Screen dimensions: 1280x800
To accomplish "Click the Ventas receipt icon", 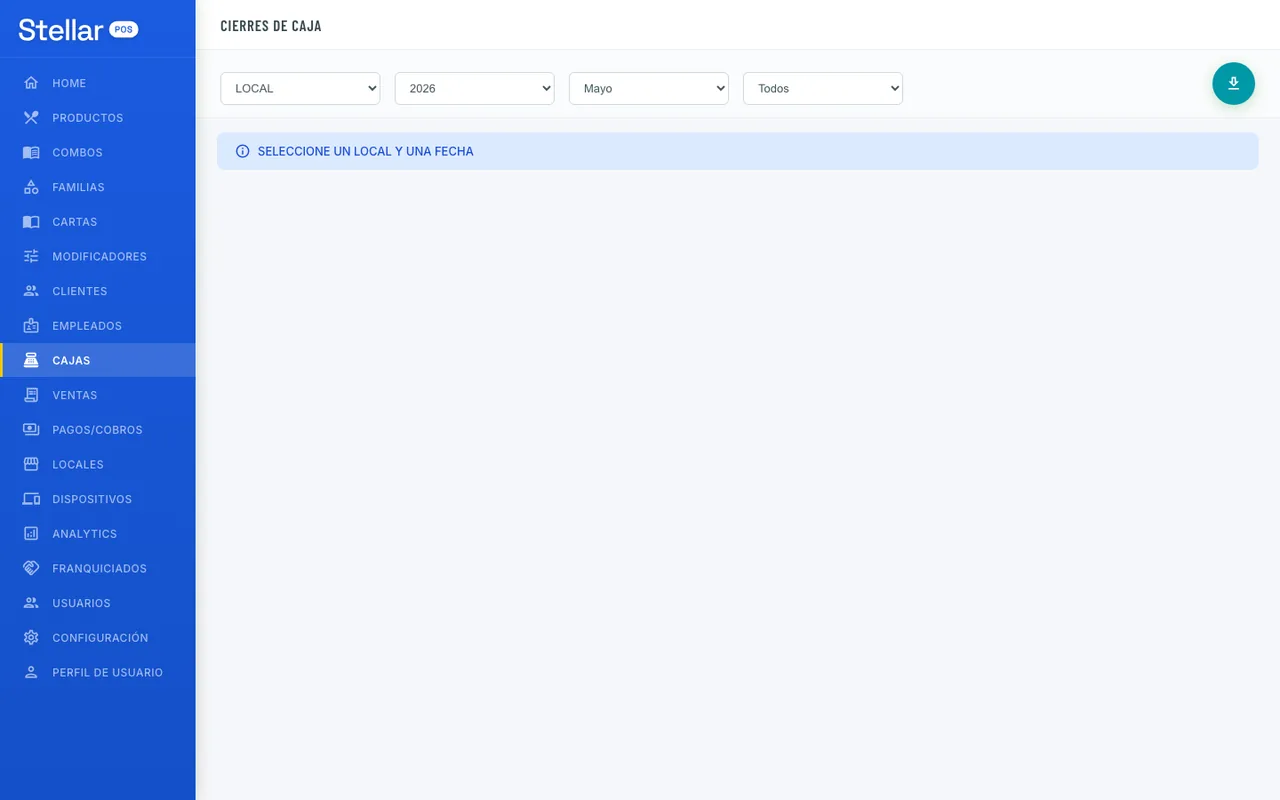I will (x=31, y=395).
